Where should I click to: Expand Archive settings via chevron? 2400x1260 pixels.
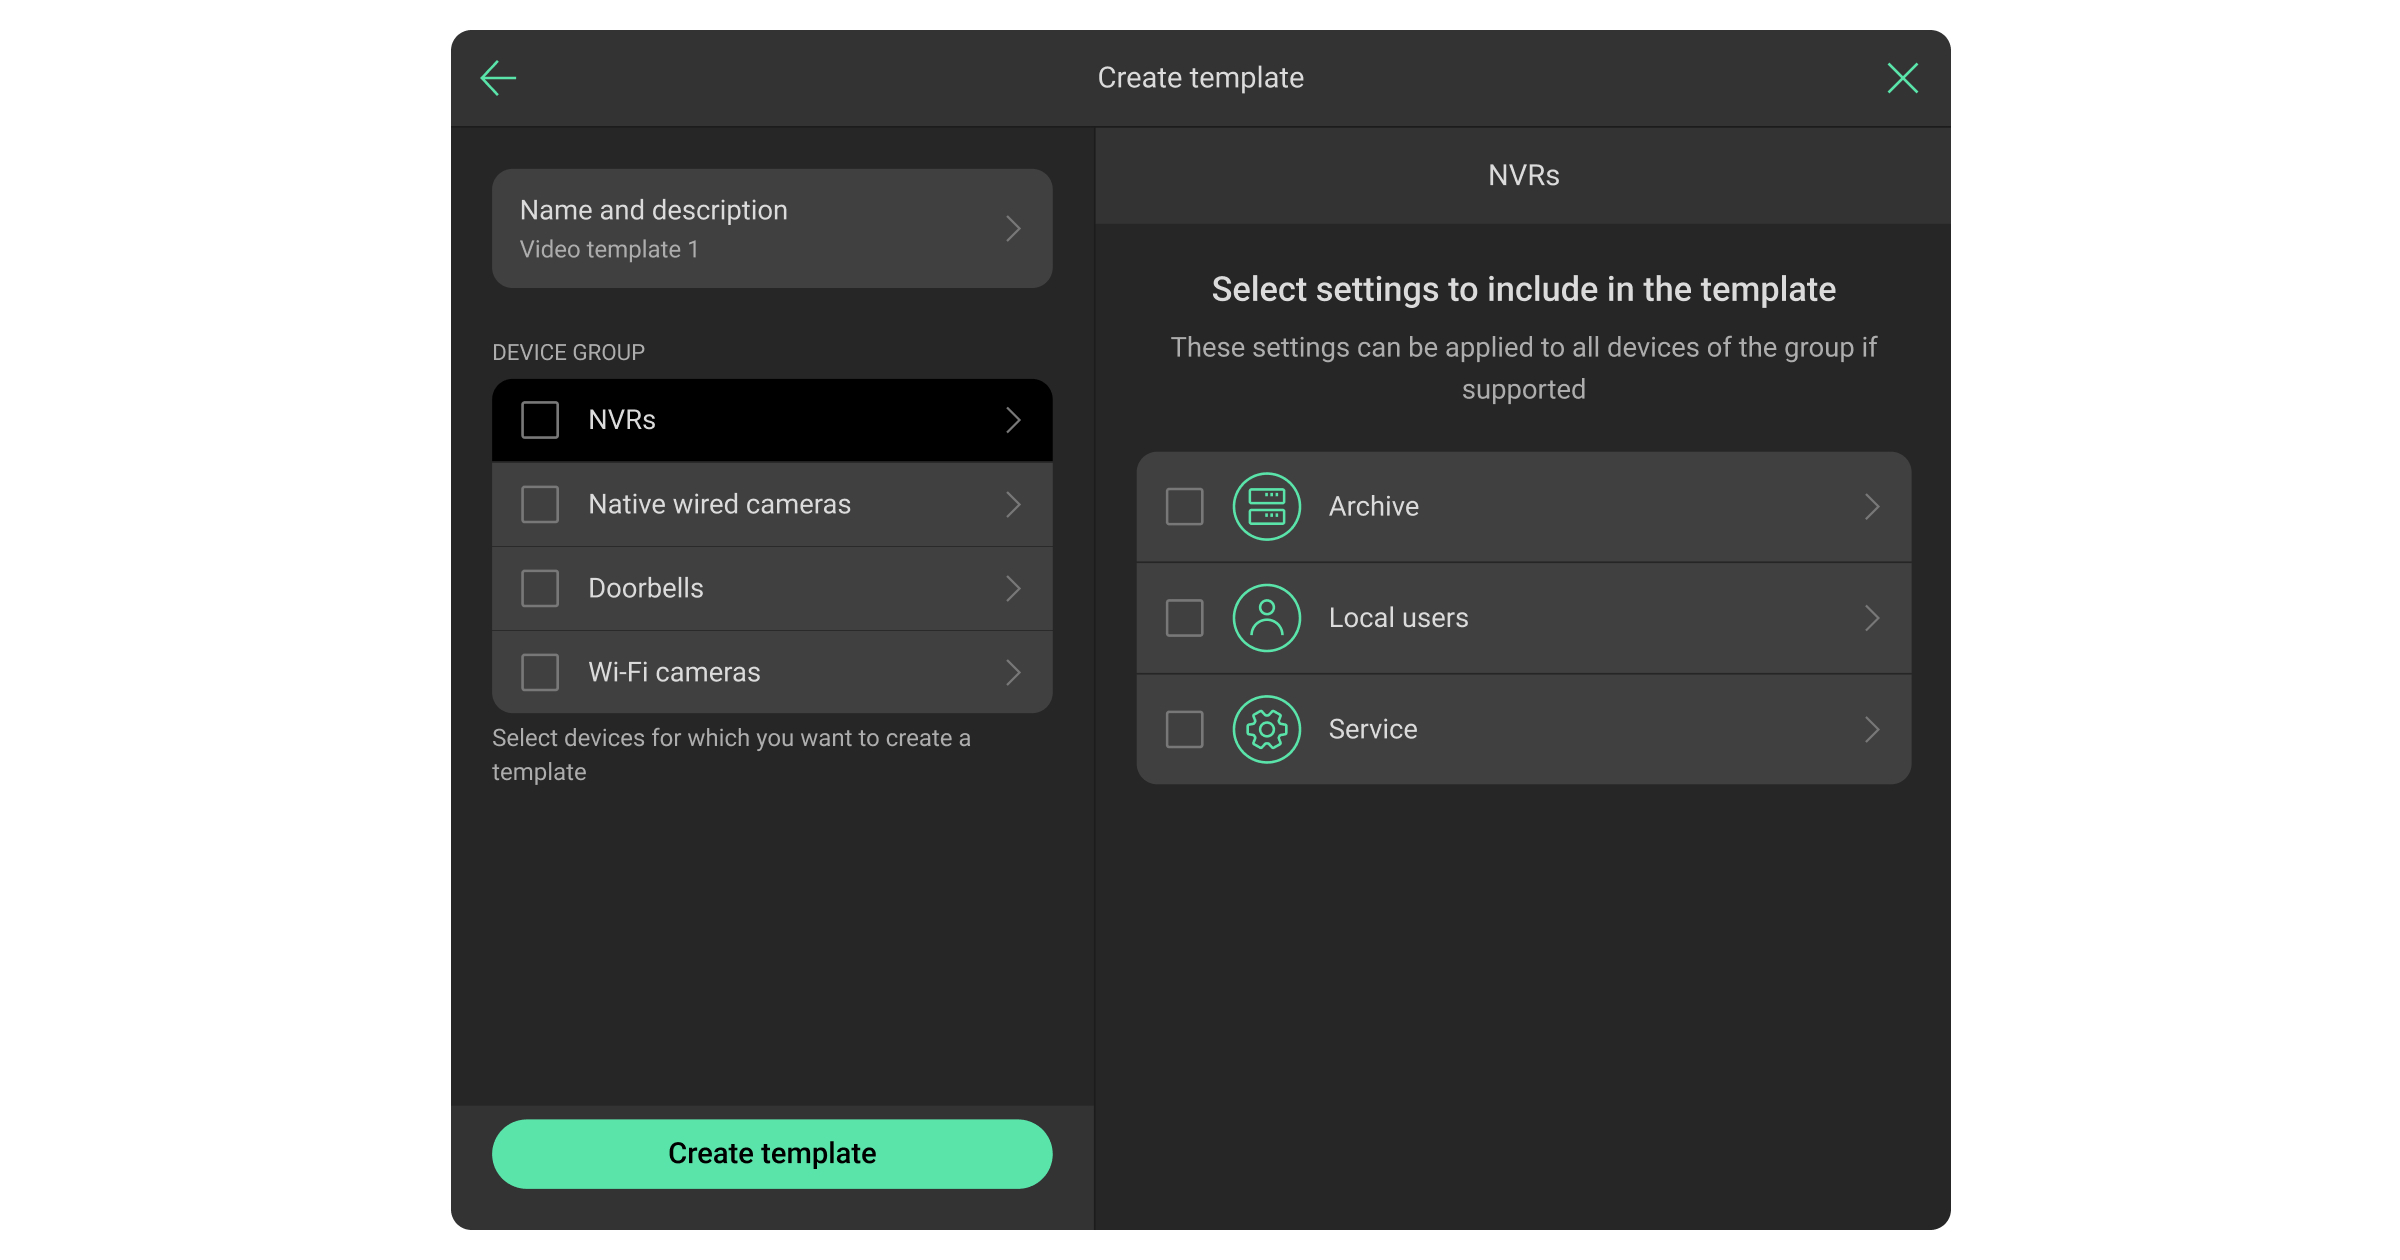pos(1872,507)
